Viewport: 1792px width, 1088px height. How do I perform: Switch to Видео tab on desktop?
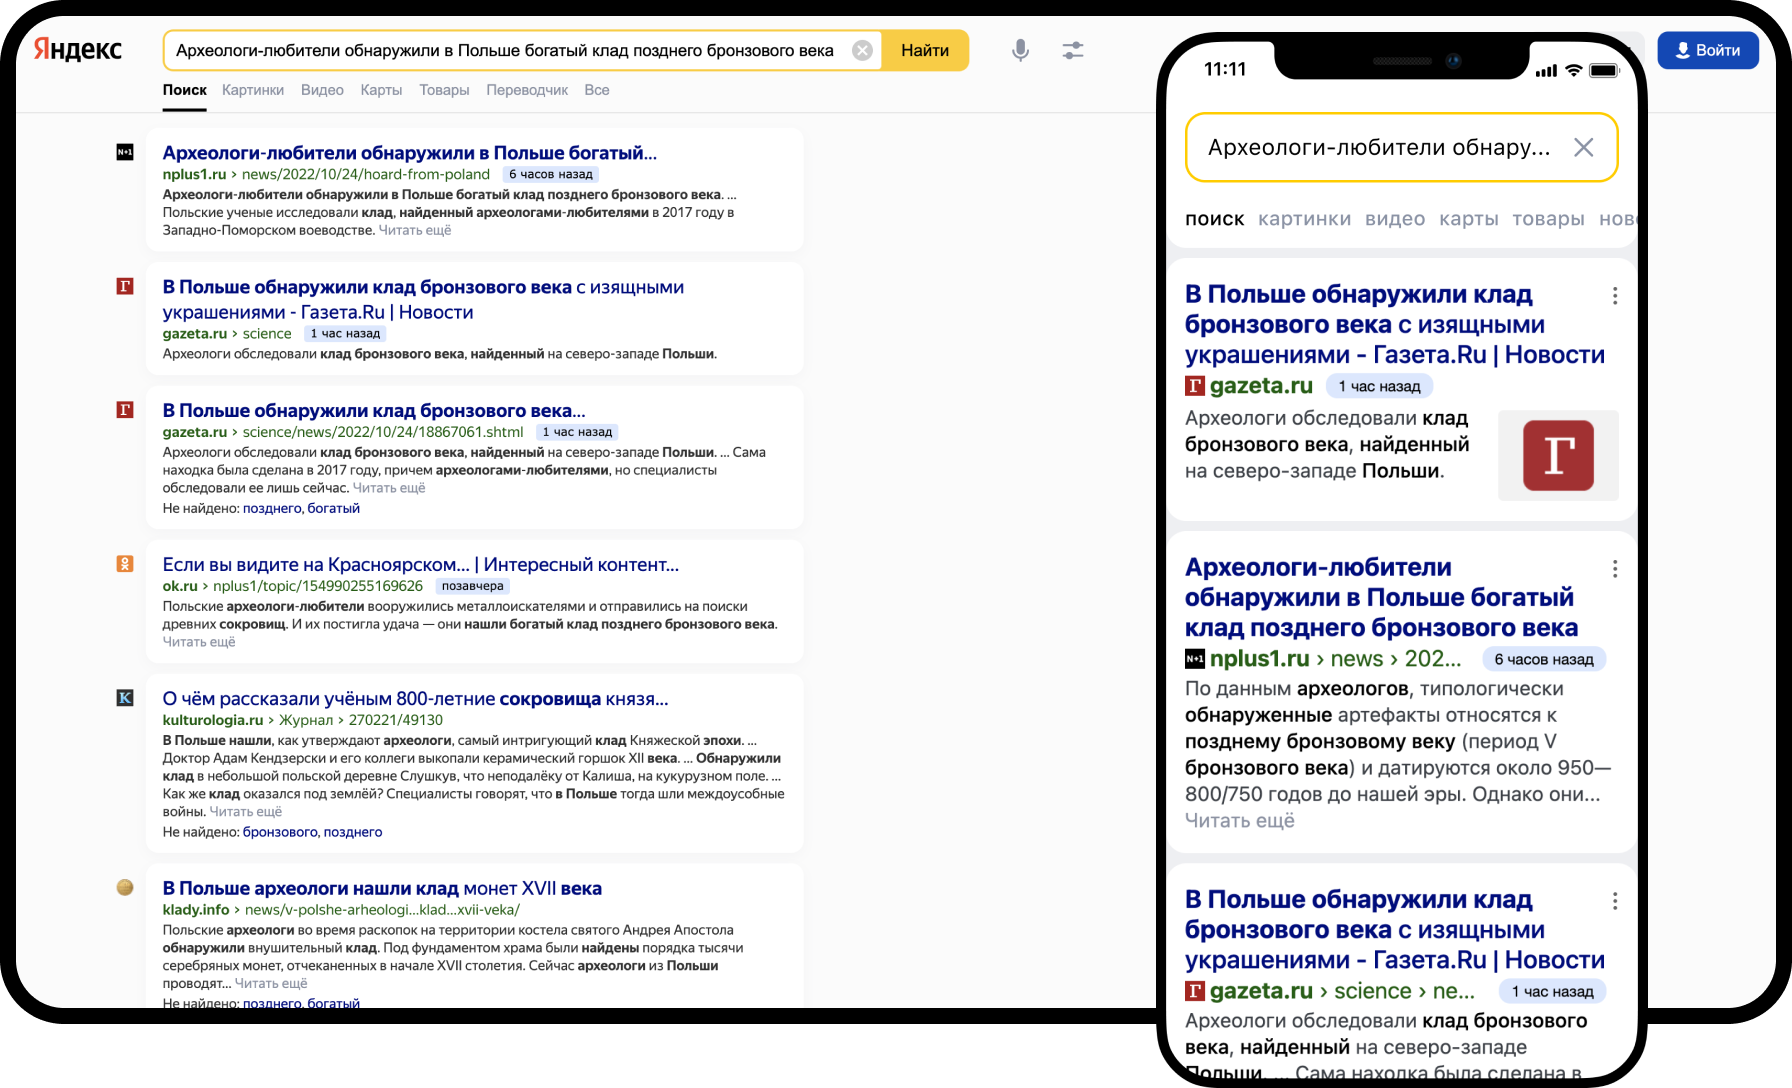322,90
